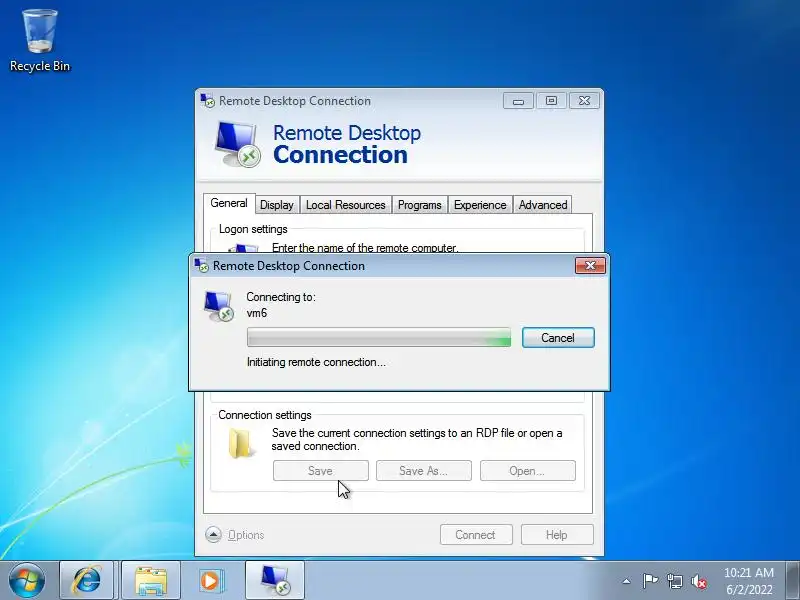Cancel the connection to vm6
The image size is (800, 600).
coord(558,338)
